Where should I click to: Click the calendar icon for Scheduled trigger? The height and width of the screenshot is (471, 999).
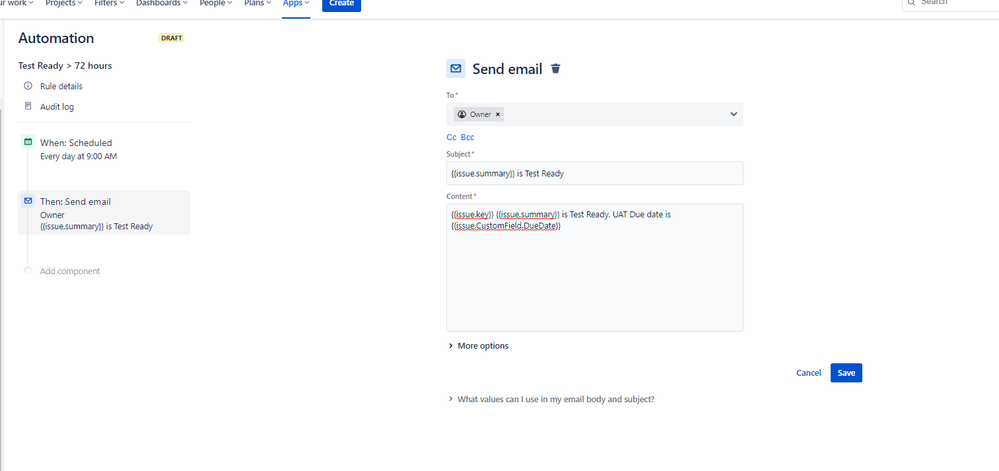[27, 142]
